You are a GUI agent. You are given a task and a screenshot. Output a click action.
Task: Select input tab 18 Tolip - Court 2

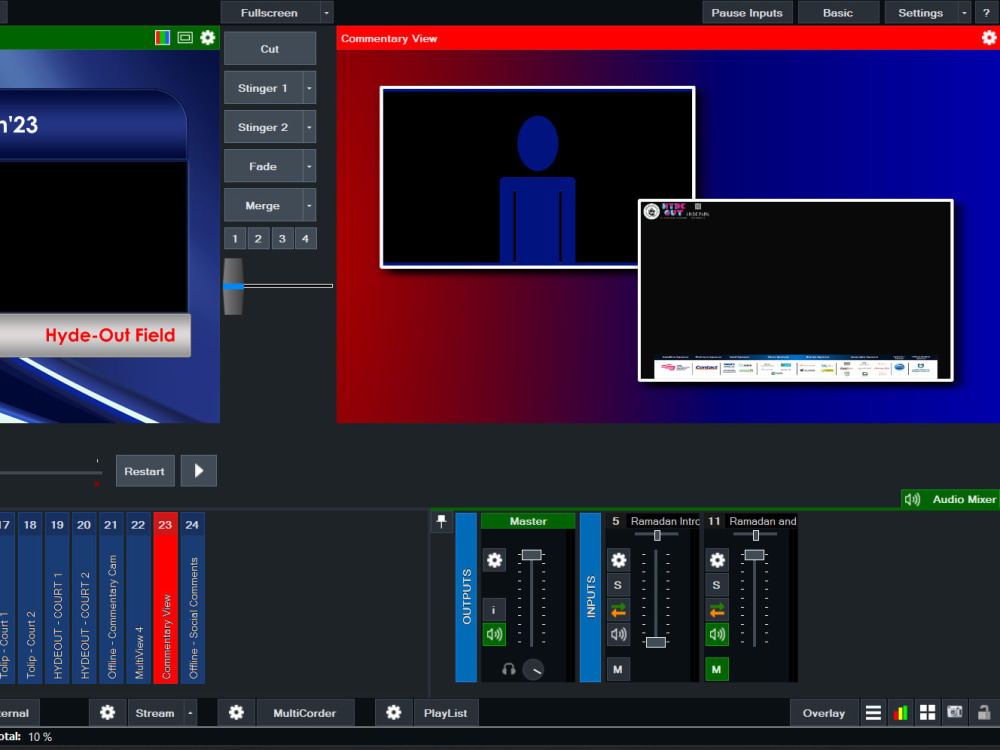[30, 598]
